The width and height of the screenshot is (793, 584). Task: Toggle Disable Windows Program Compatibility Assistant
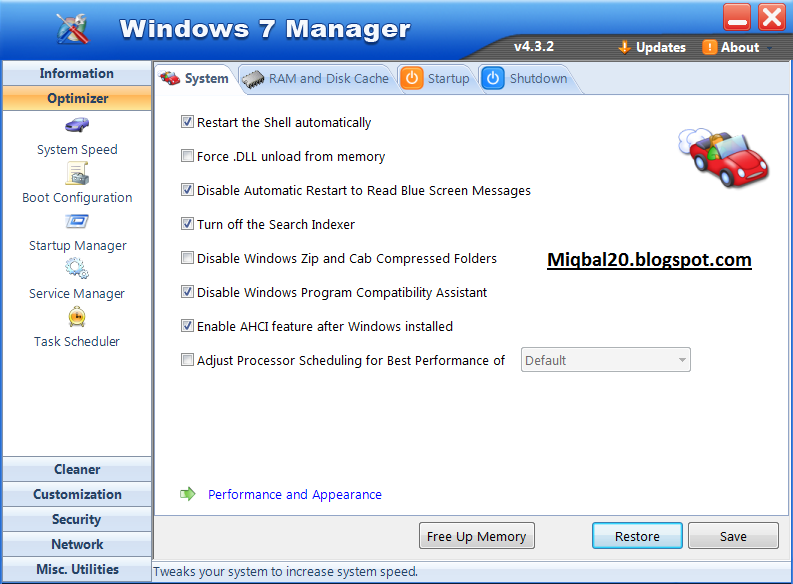coord(187,292)
